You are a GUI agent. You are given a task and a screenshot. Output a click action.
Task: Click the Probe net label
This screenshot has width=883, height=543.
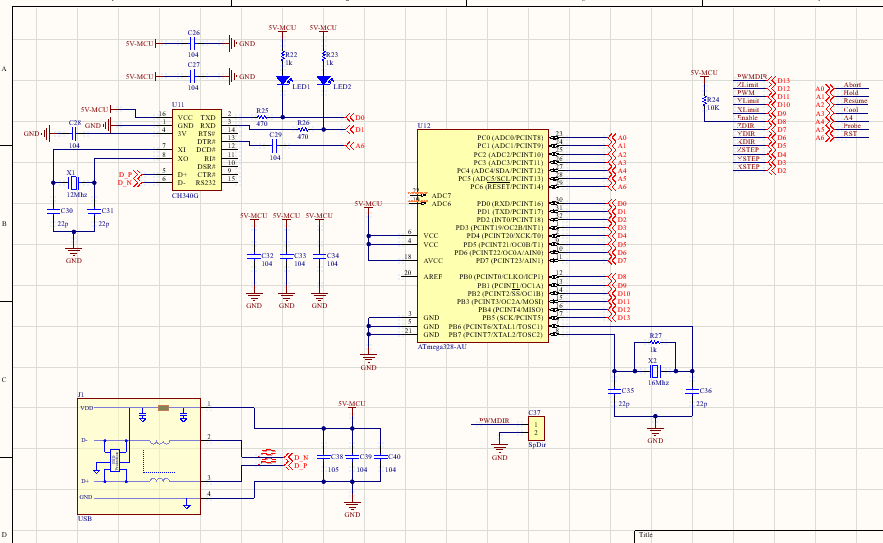click(852, 126)
